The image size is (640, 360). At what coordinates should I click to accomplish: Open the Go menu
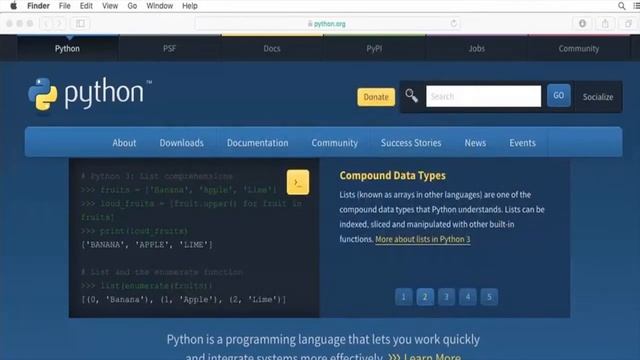132,6
